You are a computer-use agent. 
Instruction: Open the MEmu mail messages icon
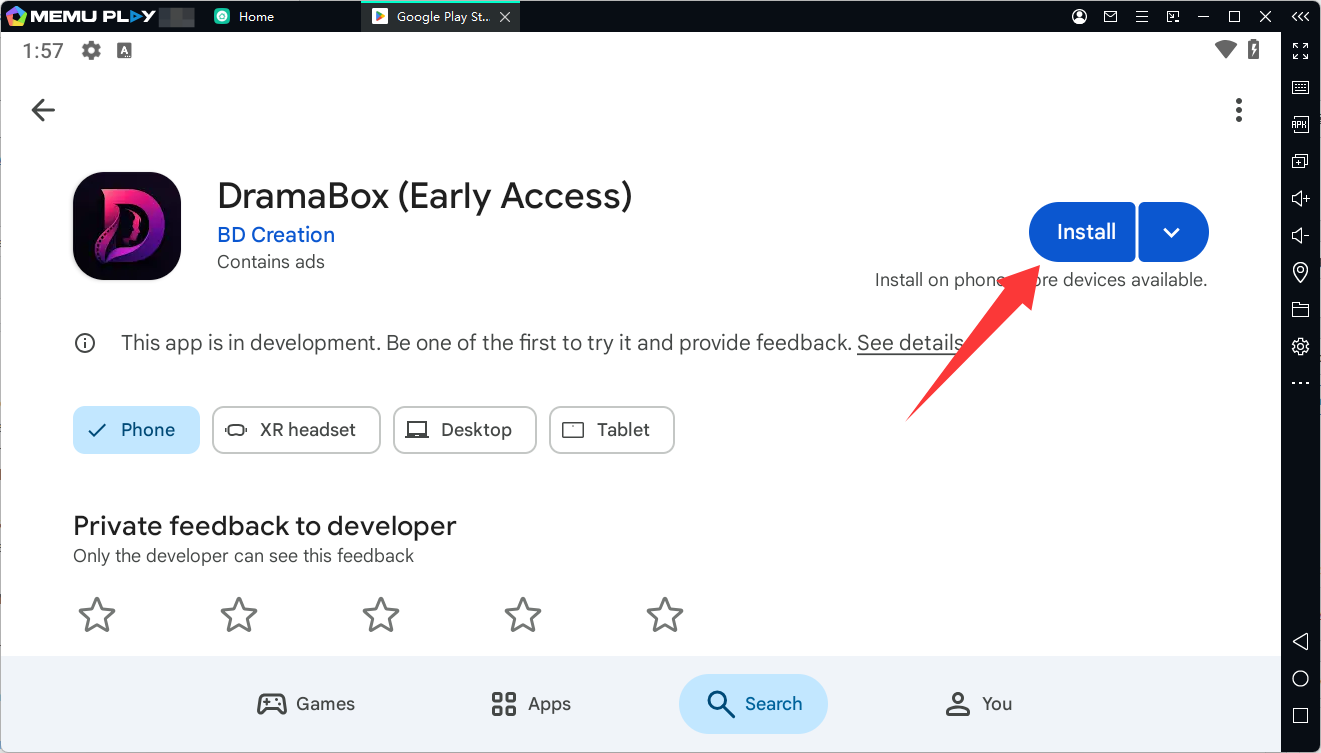coord(1110,17)
